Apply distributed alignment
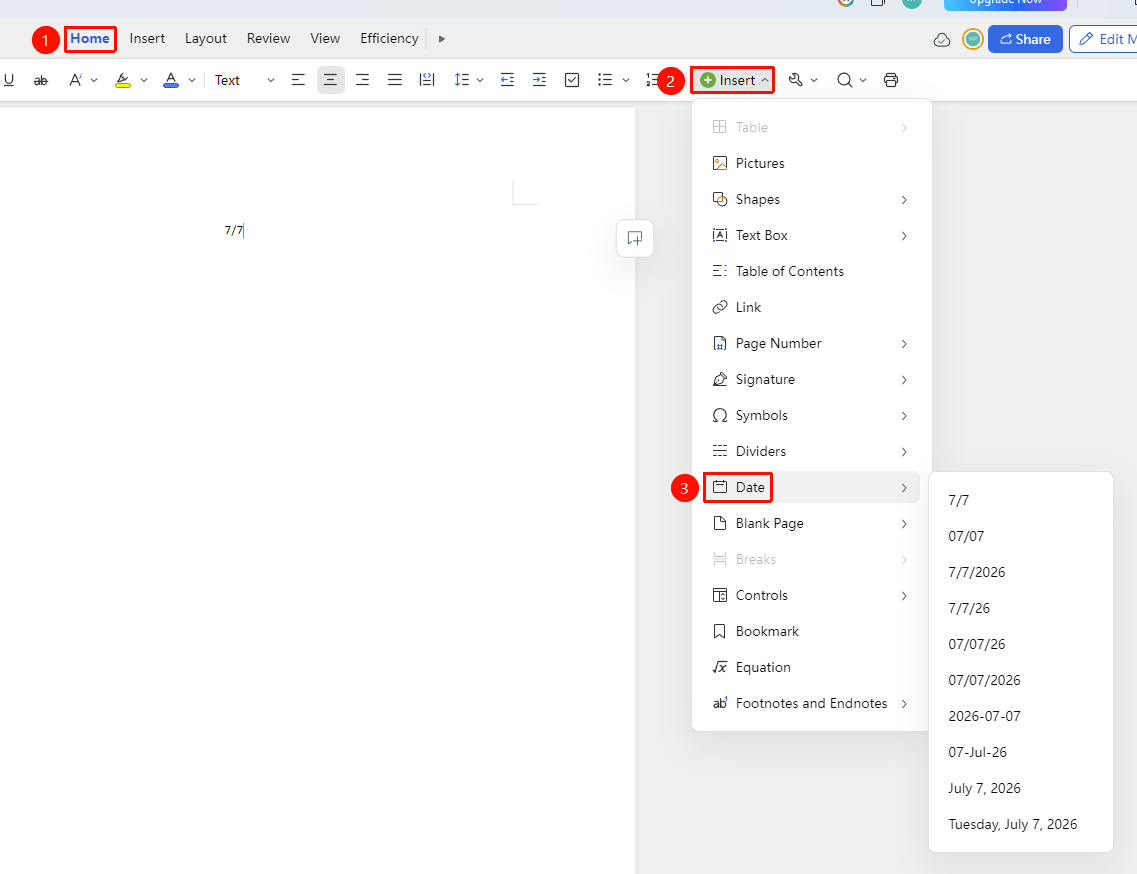Viewport: 1137px width, 874px height. coord(427,80)
